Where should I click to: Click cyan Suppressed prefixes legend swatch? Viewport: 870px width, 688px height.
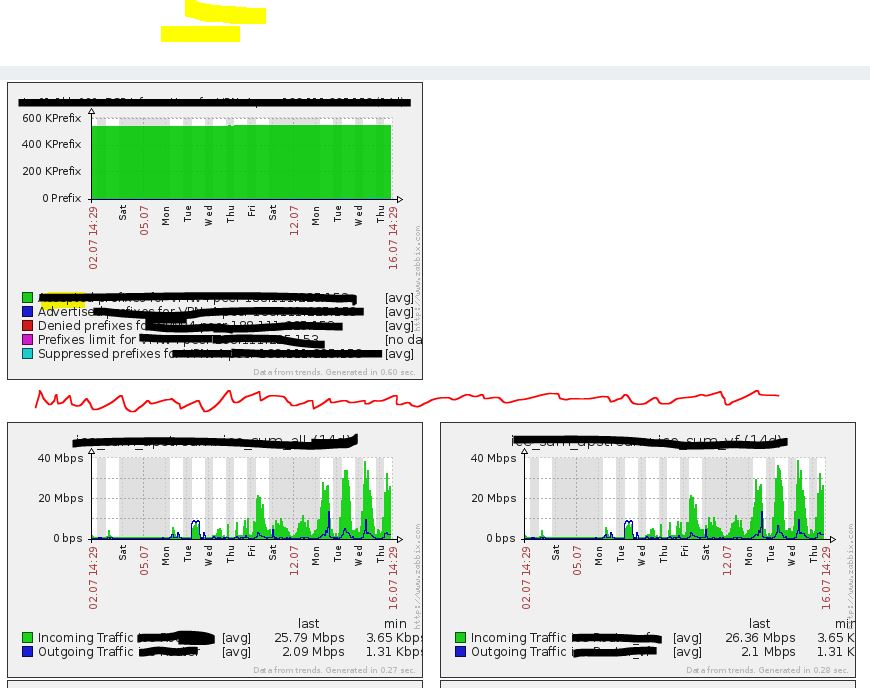point(27,353)
